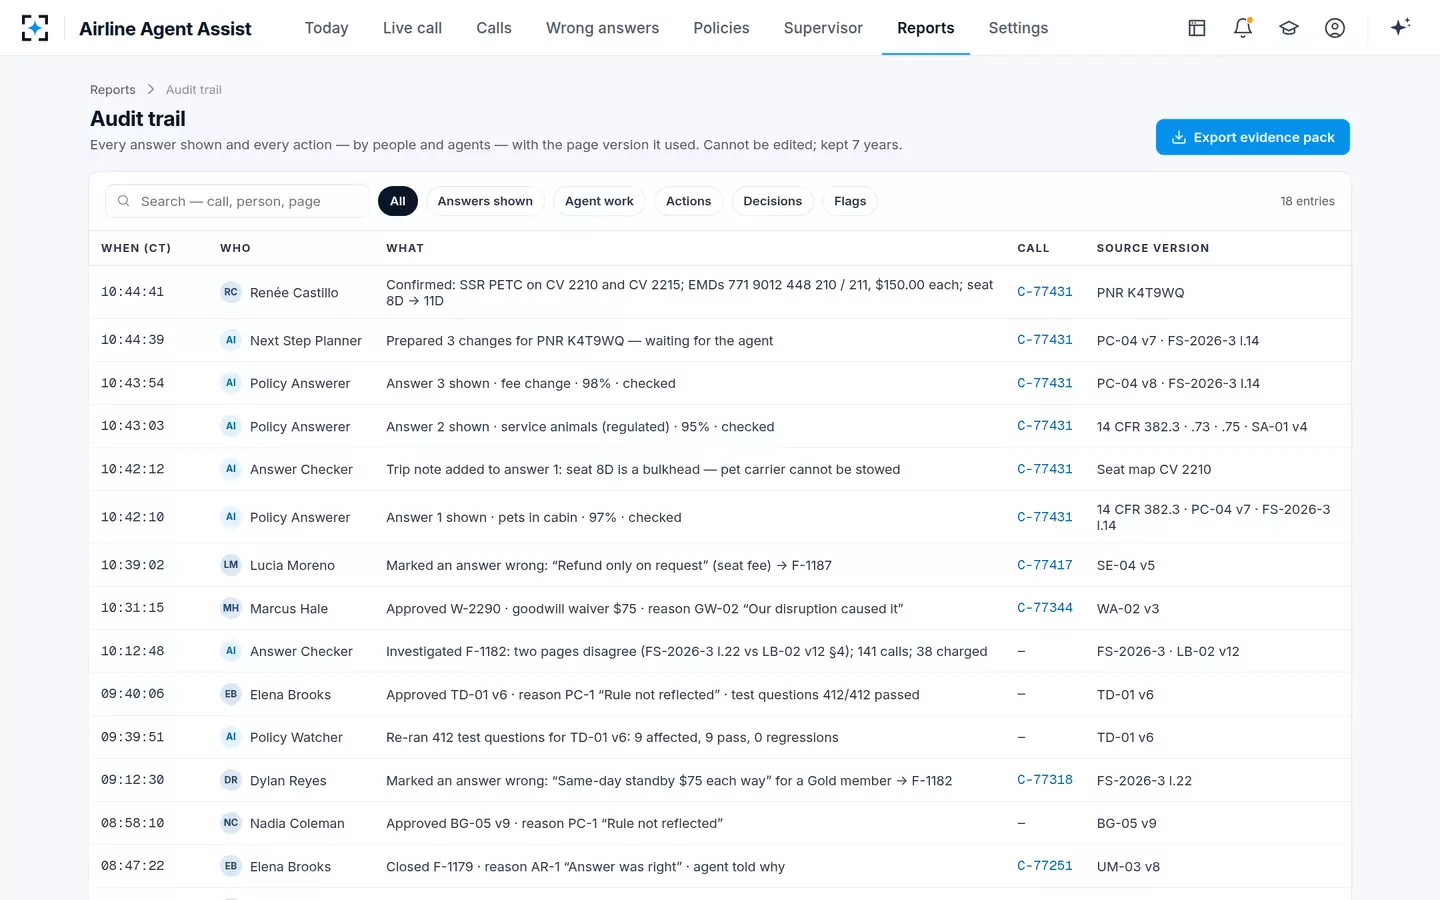Filter entries by Answers shown
Screen dimensions: 1440x900
485,201
